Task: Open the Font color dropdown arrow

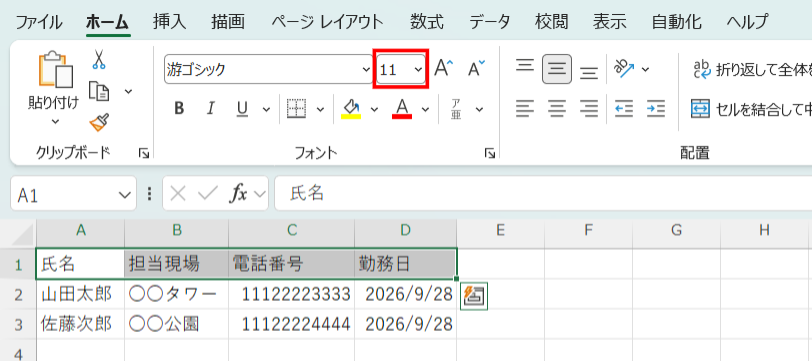Action: [426, 109]
